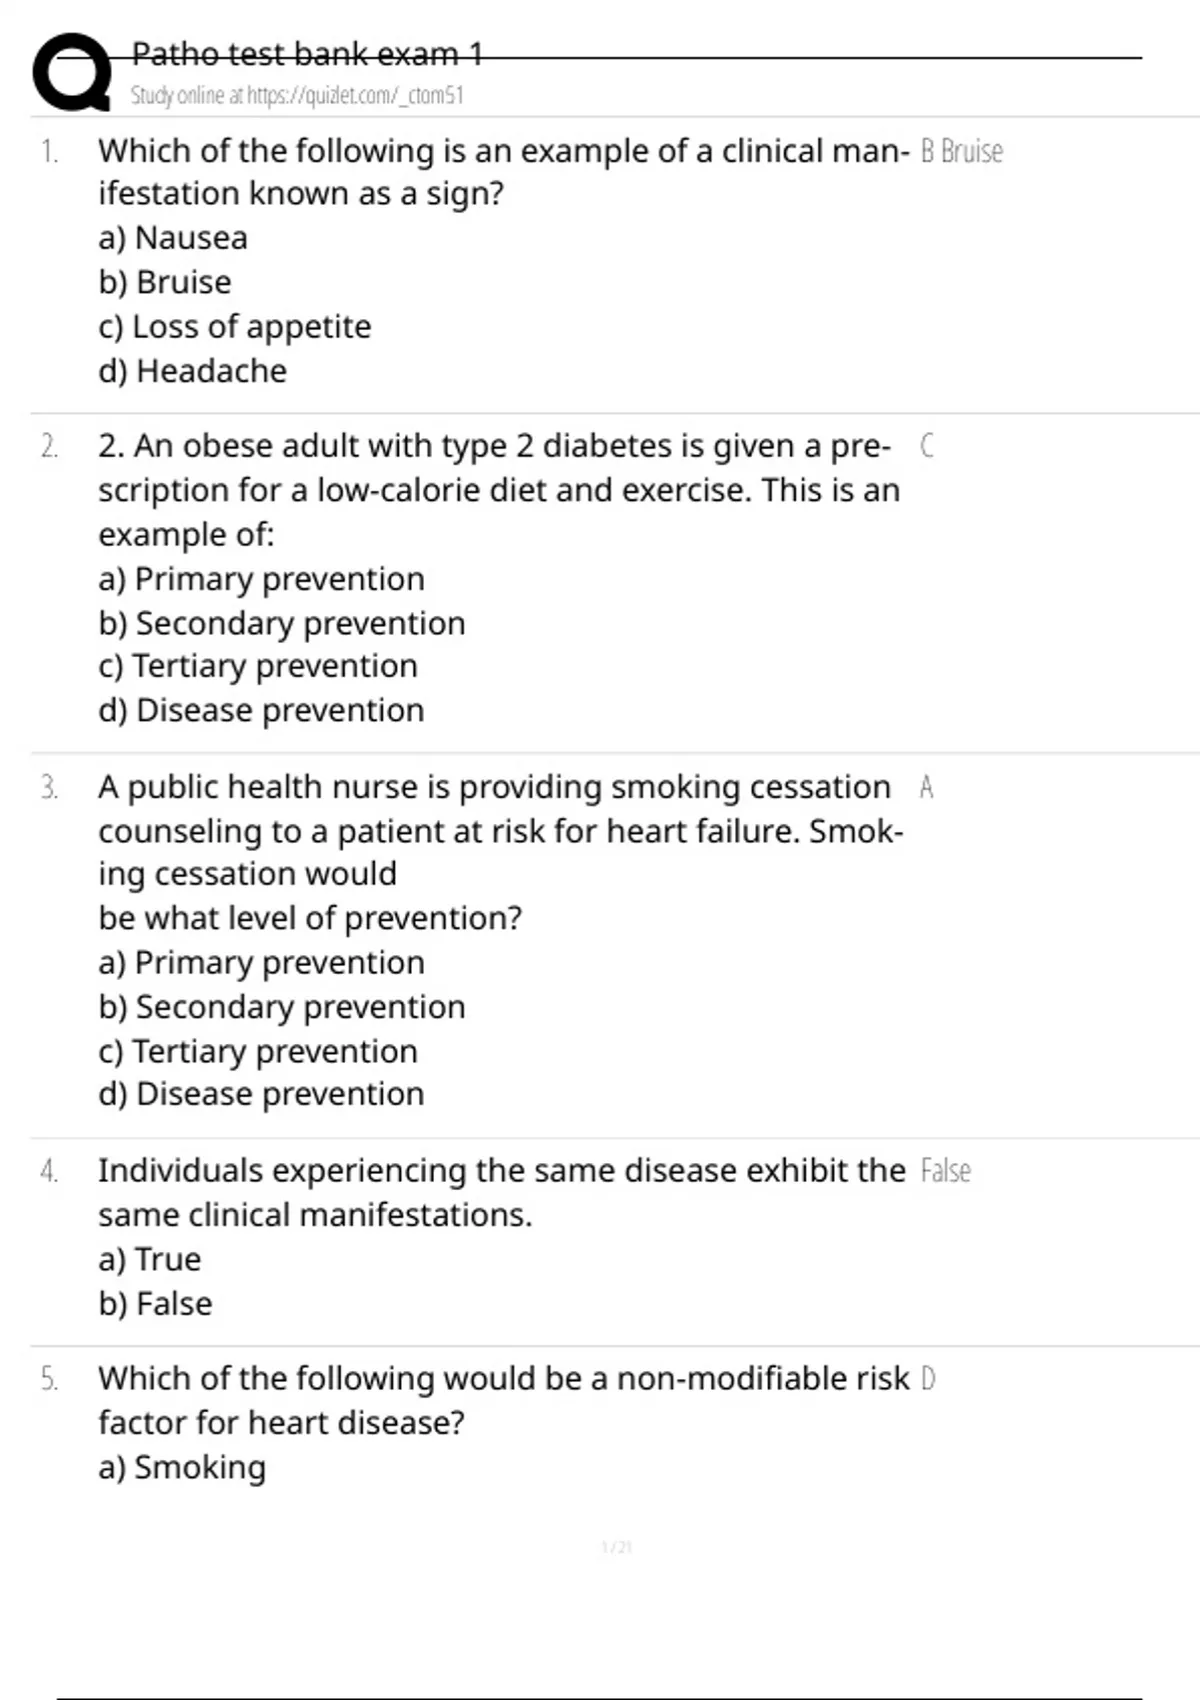
Task: Click b) Secondary prevention under question 2
Action: point(282,624)
